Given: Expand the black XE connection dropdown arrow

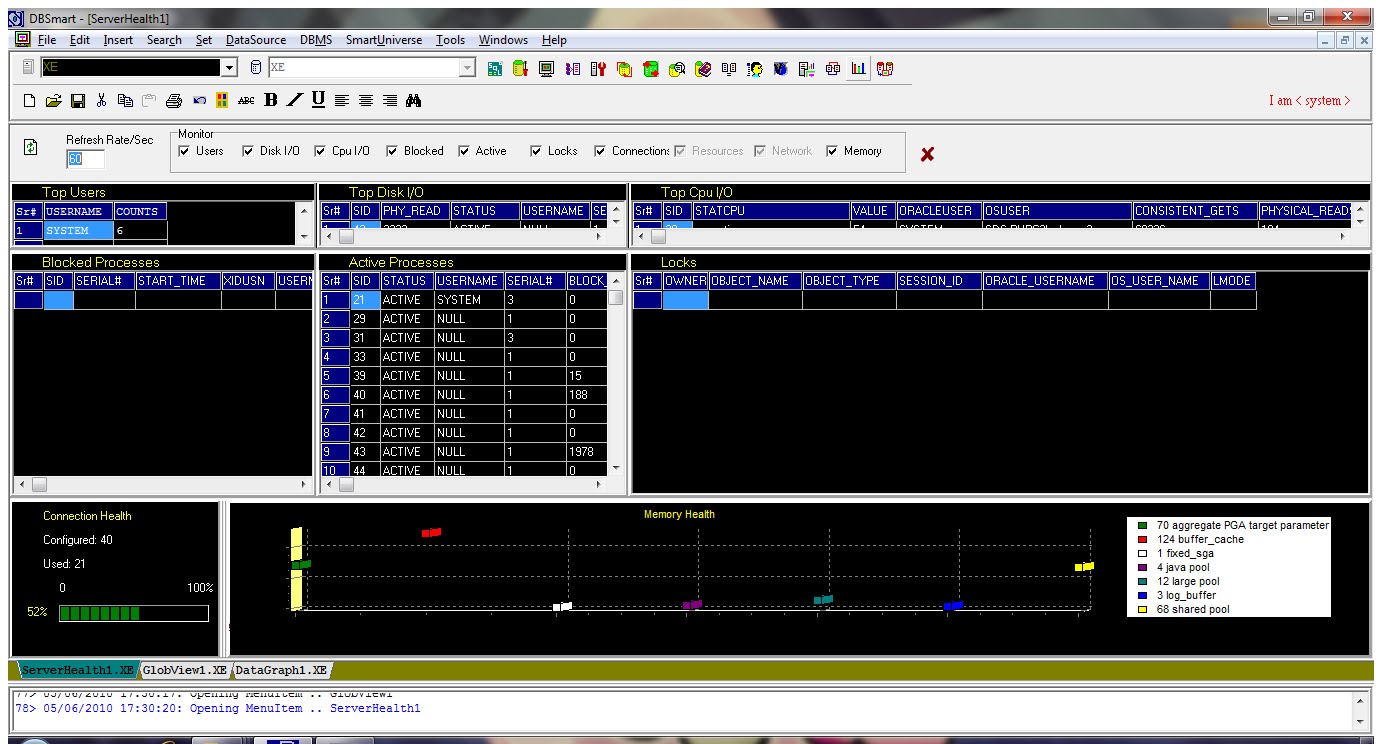Looking at the screenshot, I should click(x=229, y=67).
